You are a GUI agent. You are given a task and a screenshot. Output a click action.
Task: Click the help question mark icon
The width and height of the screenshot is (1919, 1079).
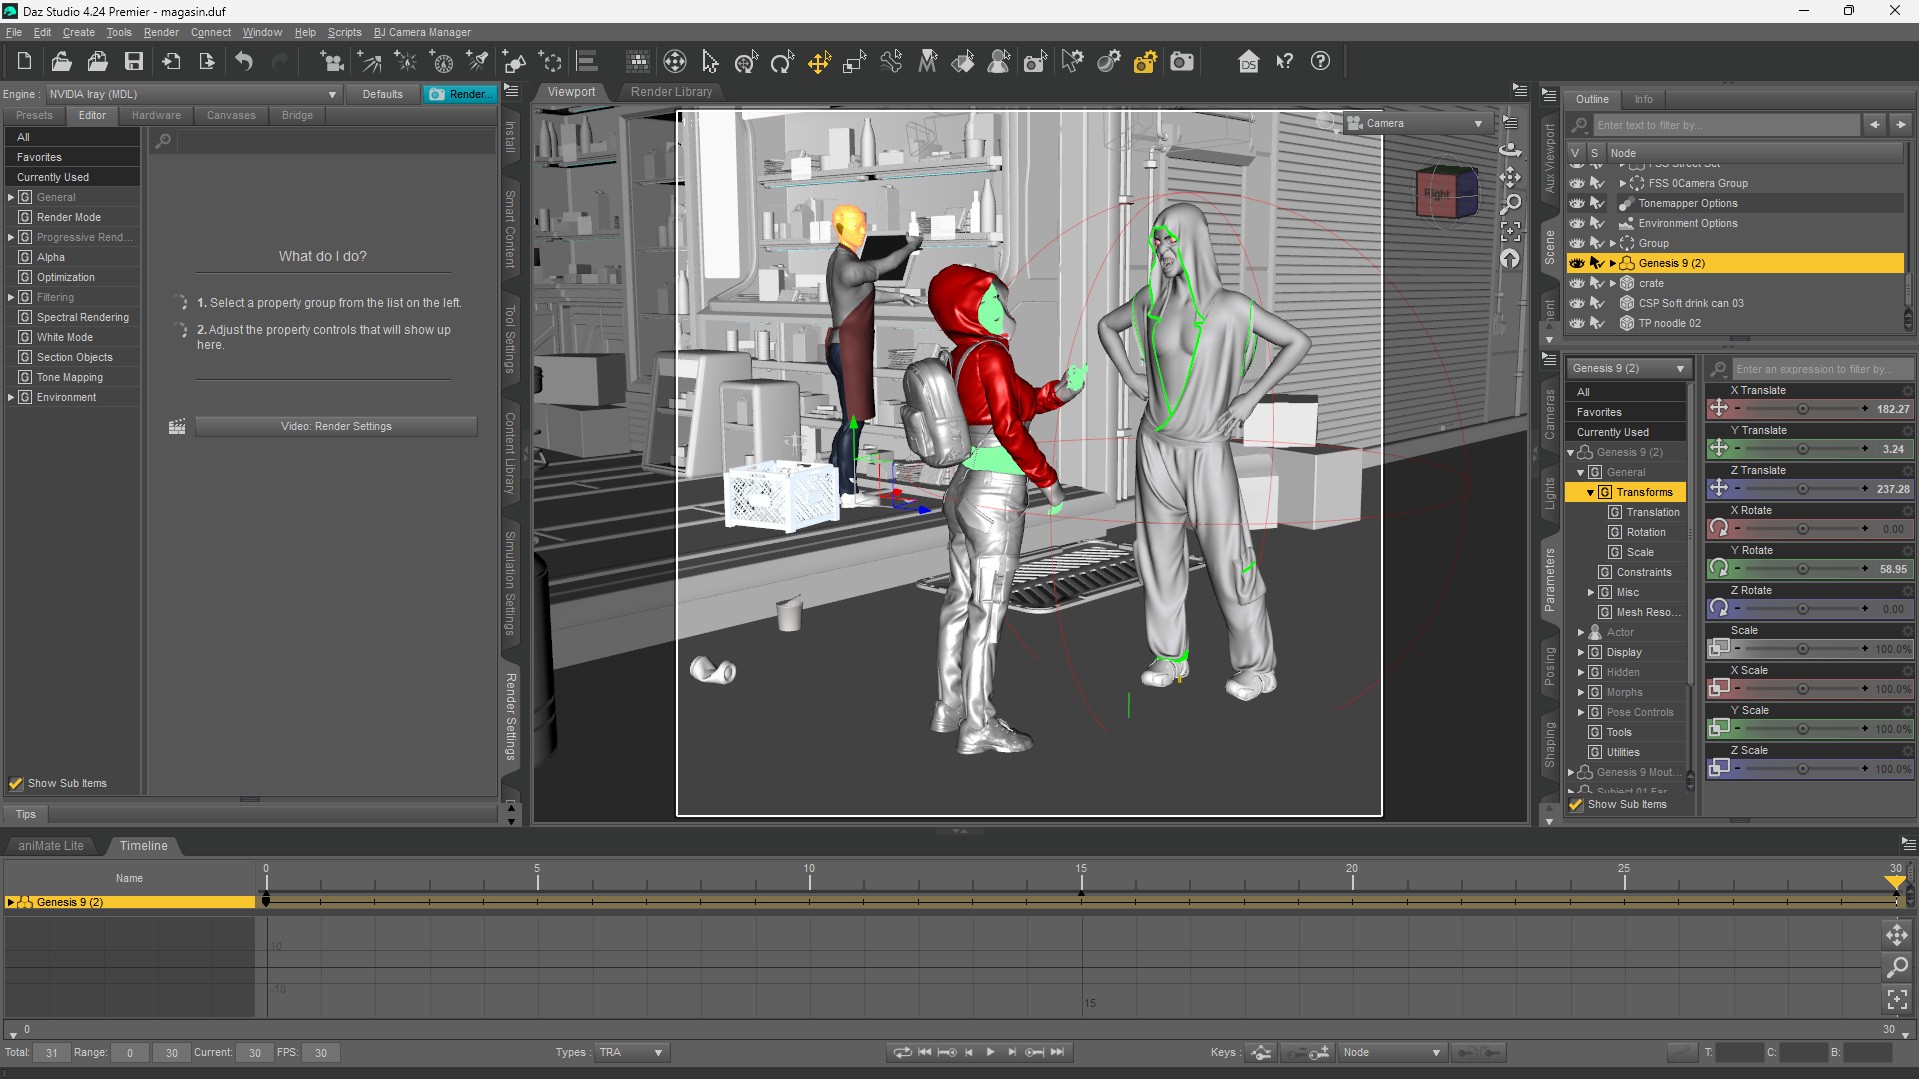(x=1320, y=62)
